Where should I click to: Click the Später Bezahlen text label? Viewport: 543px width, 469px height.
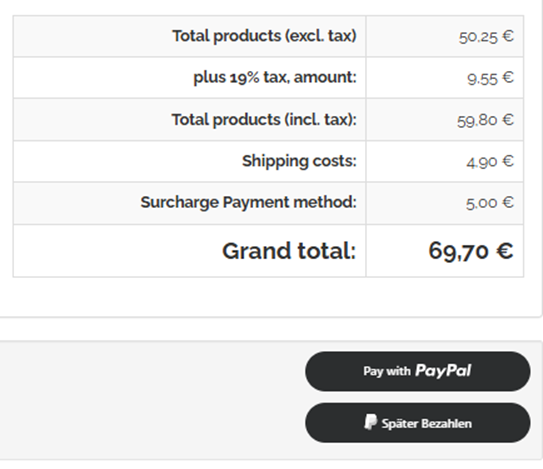click(x=426, y=423)
